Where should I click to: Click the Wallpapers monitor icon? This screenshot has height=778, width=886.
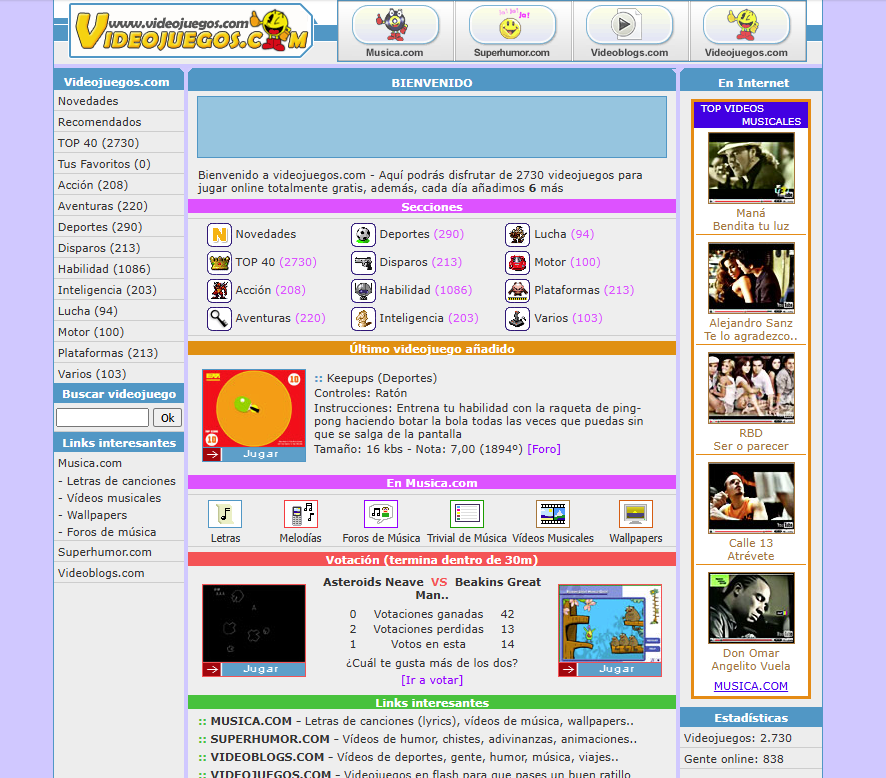635,514
